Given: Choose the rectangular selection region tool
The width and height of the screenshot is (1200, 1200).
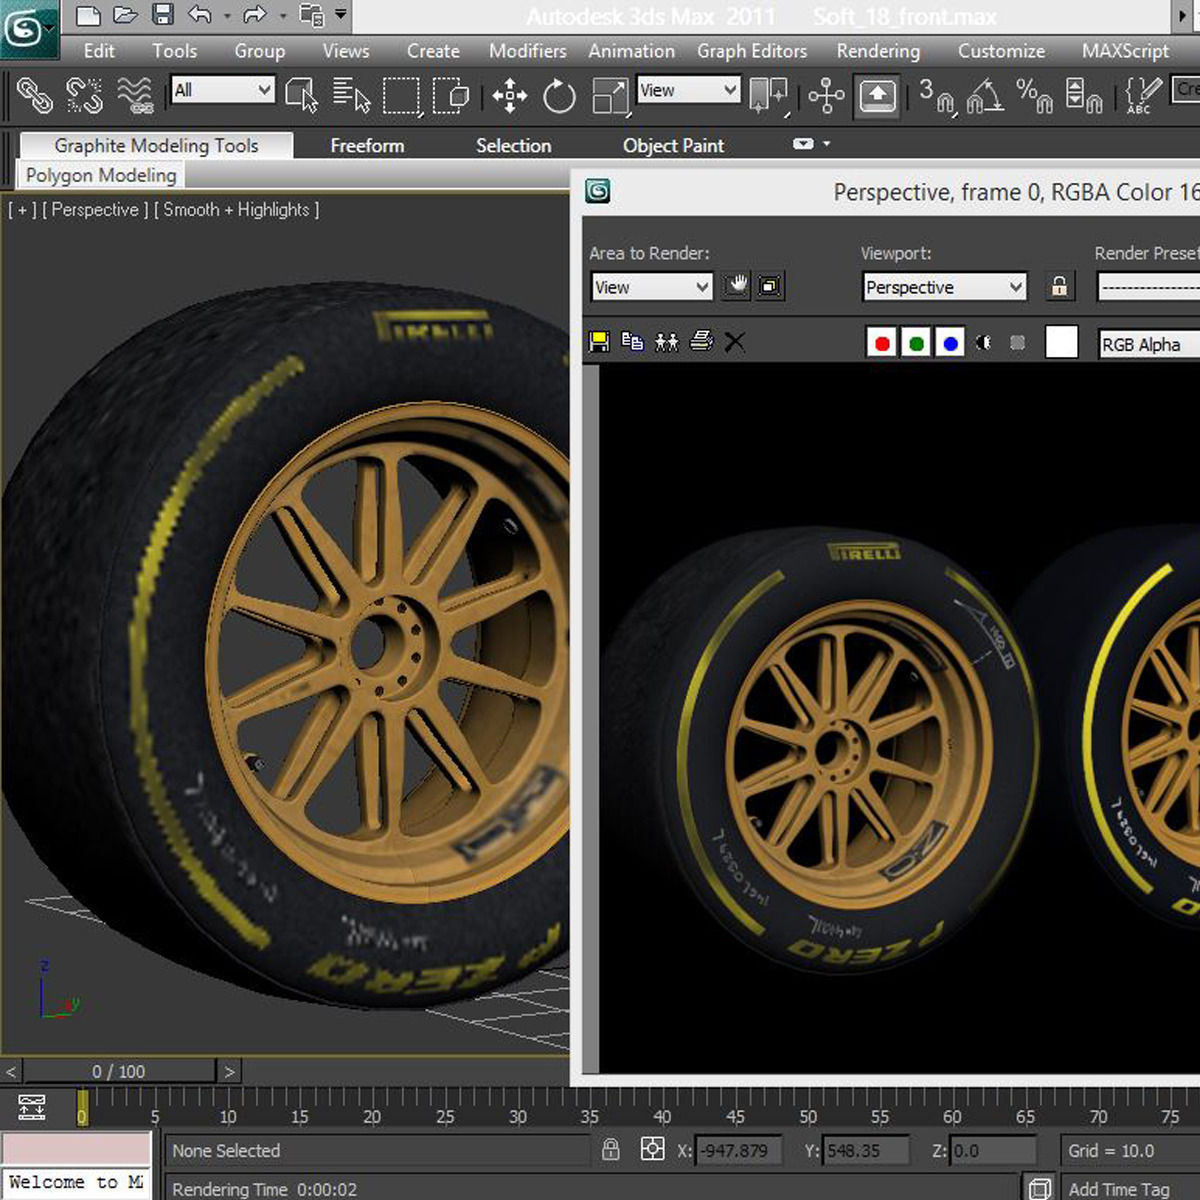Looking at the screenshot, I should [401, 96].
